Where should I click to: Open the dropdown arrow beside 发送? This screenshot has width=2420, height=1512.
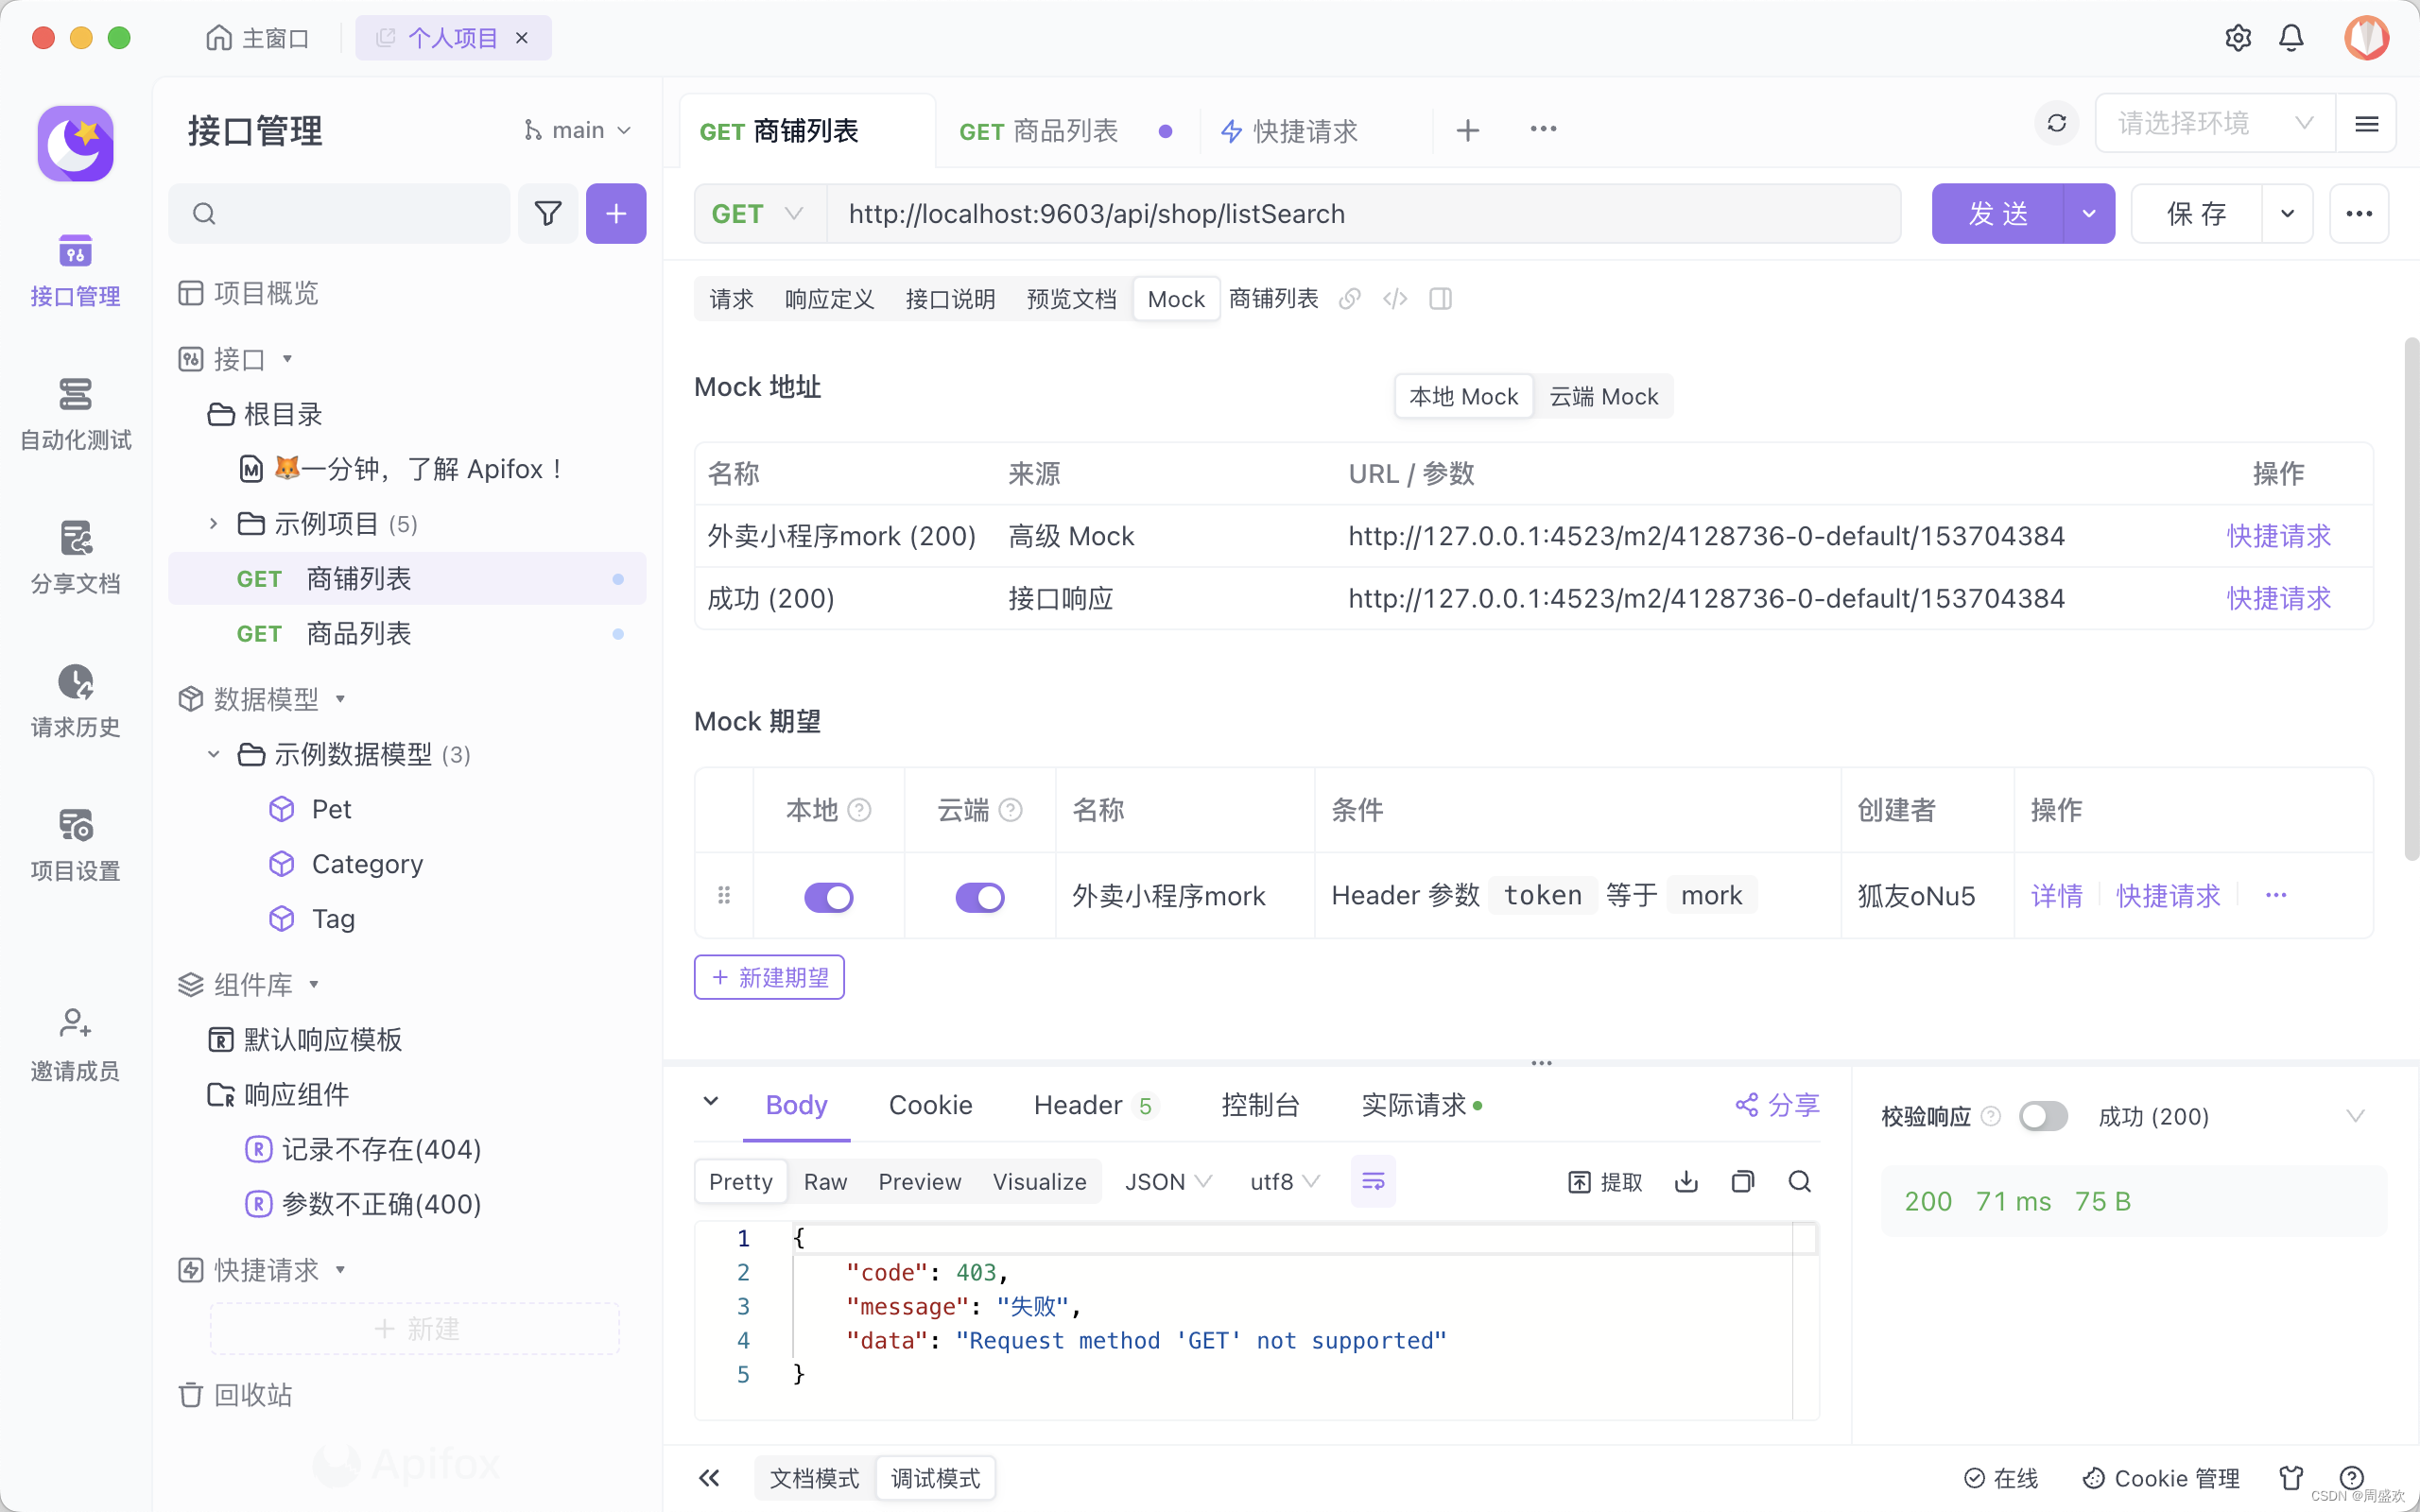[x=2088, y=213]
